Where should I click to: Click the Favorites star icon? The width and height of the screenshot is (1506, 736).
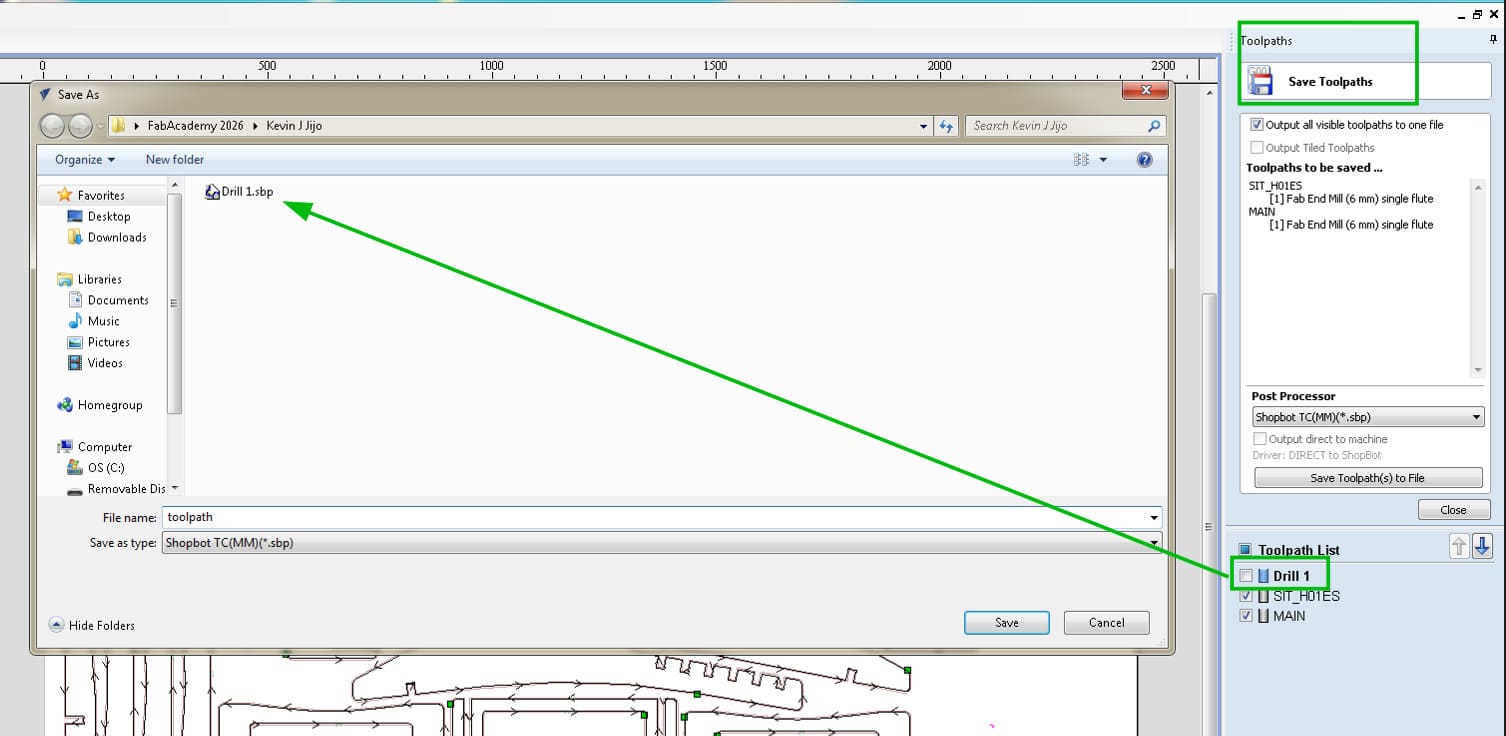point(65,195)
